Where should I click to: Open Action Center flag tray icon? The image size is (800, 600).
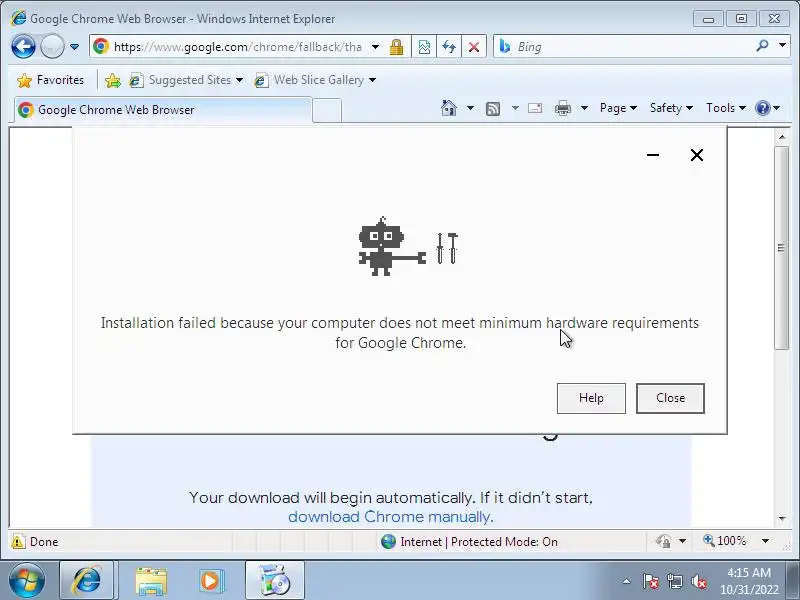pyautogui.click(x=651, y=582)
